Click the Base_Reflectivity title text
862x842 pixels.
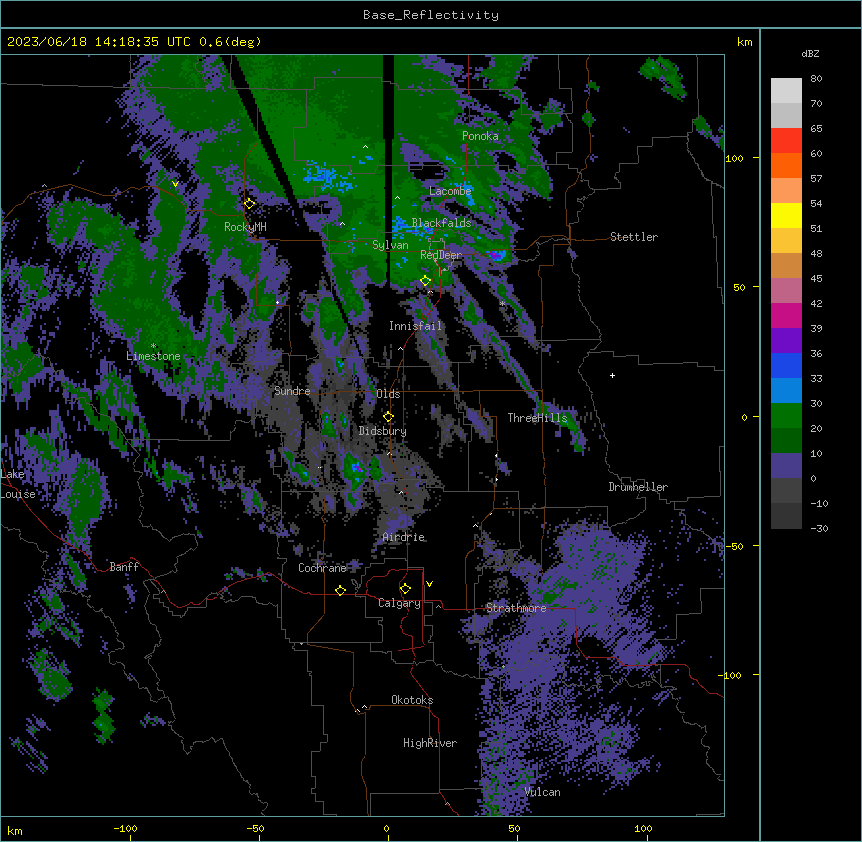(431, 15)
